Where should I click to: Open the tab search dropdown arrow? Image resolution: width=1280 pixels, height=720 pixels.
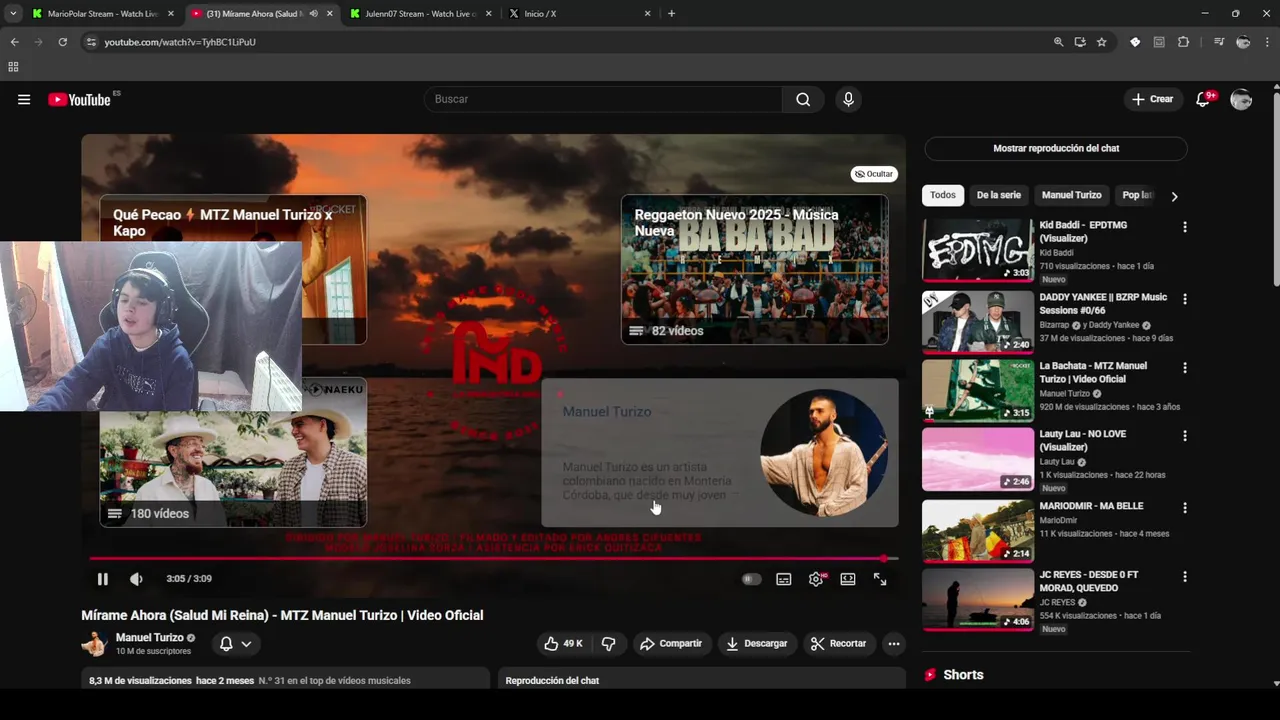13,14
